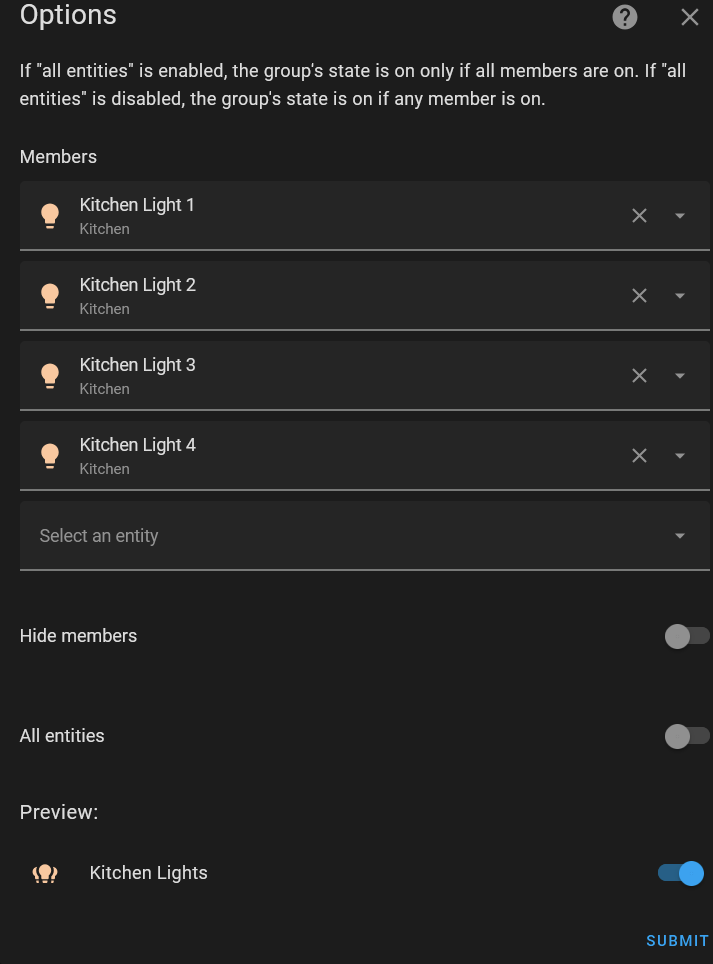Close the Options dialog
713x964 pixels.
690,17
